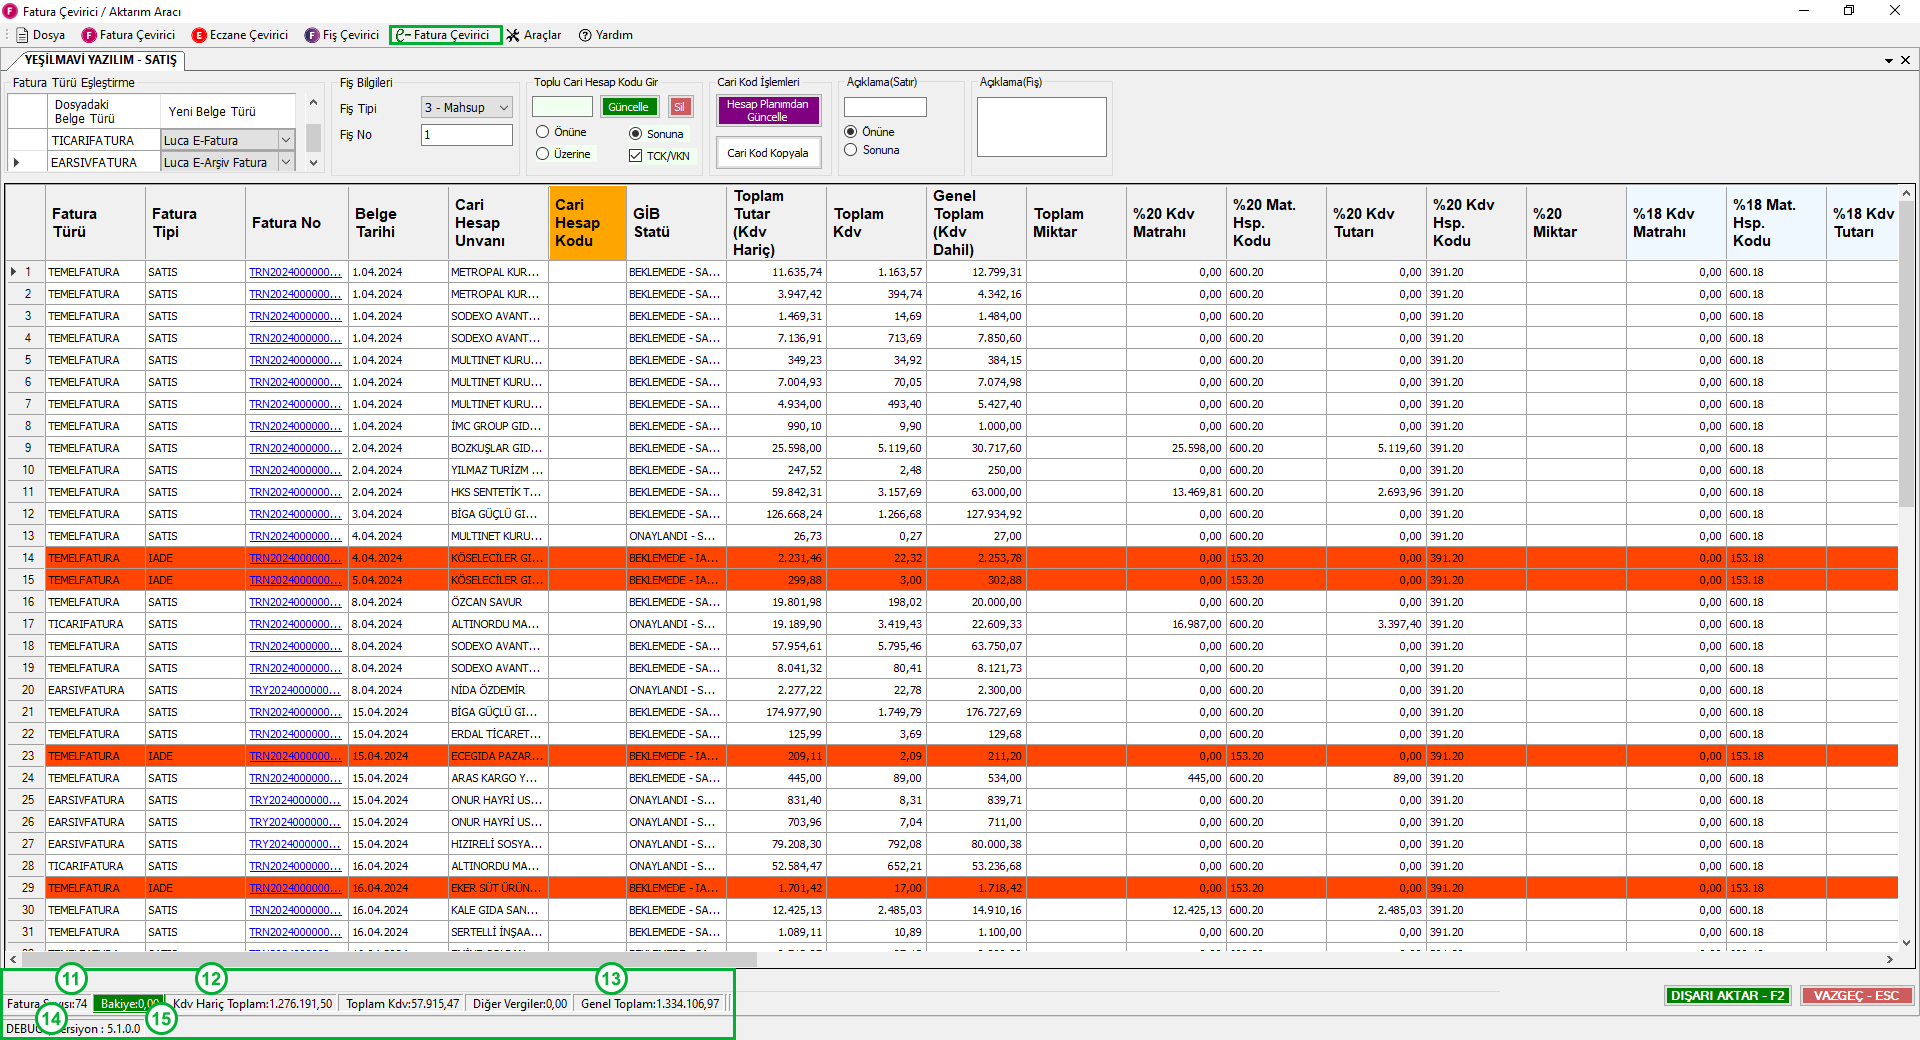The width and height of the screenshot is (1920, 1040).
Task: Click the grid scroll-down arrow
Action: (x=1906, y=942)
